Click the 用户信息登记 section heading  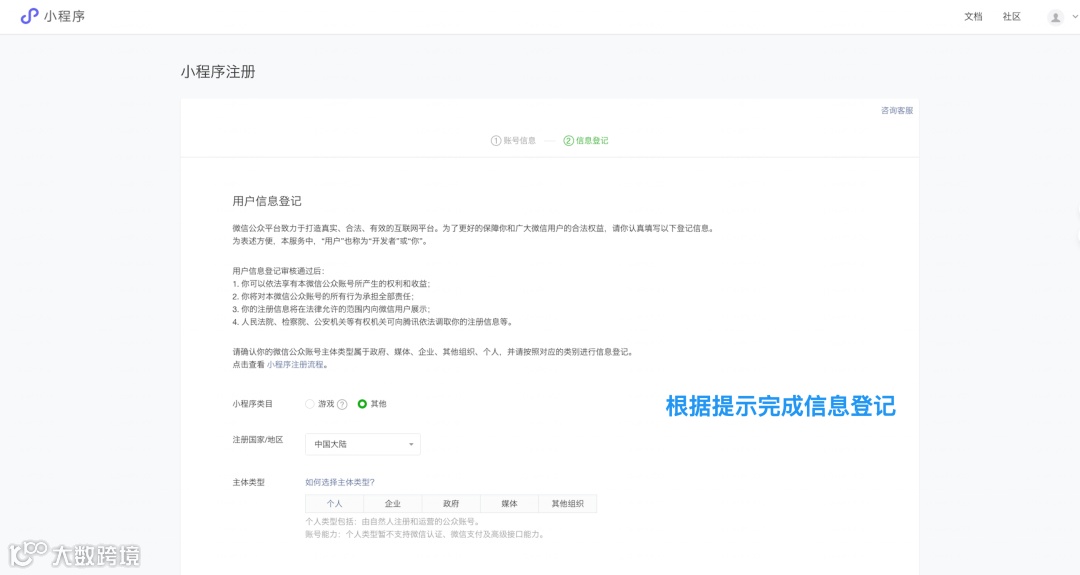[x=267, y=201]
